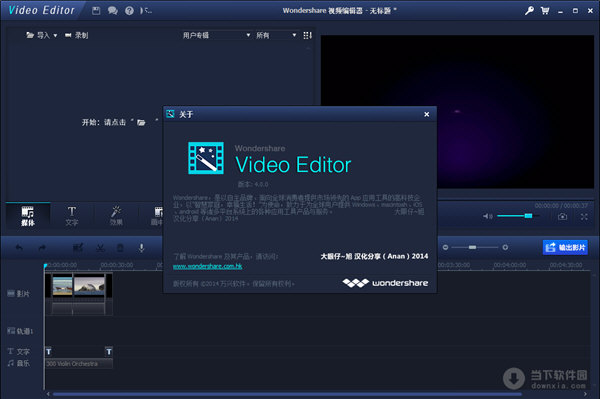600x399 pixels.
Task: Click the register key icon
Action: (529, 11)
